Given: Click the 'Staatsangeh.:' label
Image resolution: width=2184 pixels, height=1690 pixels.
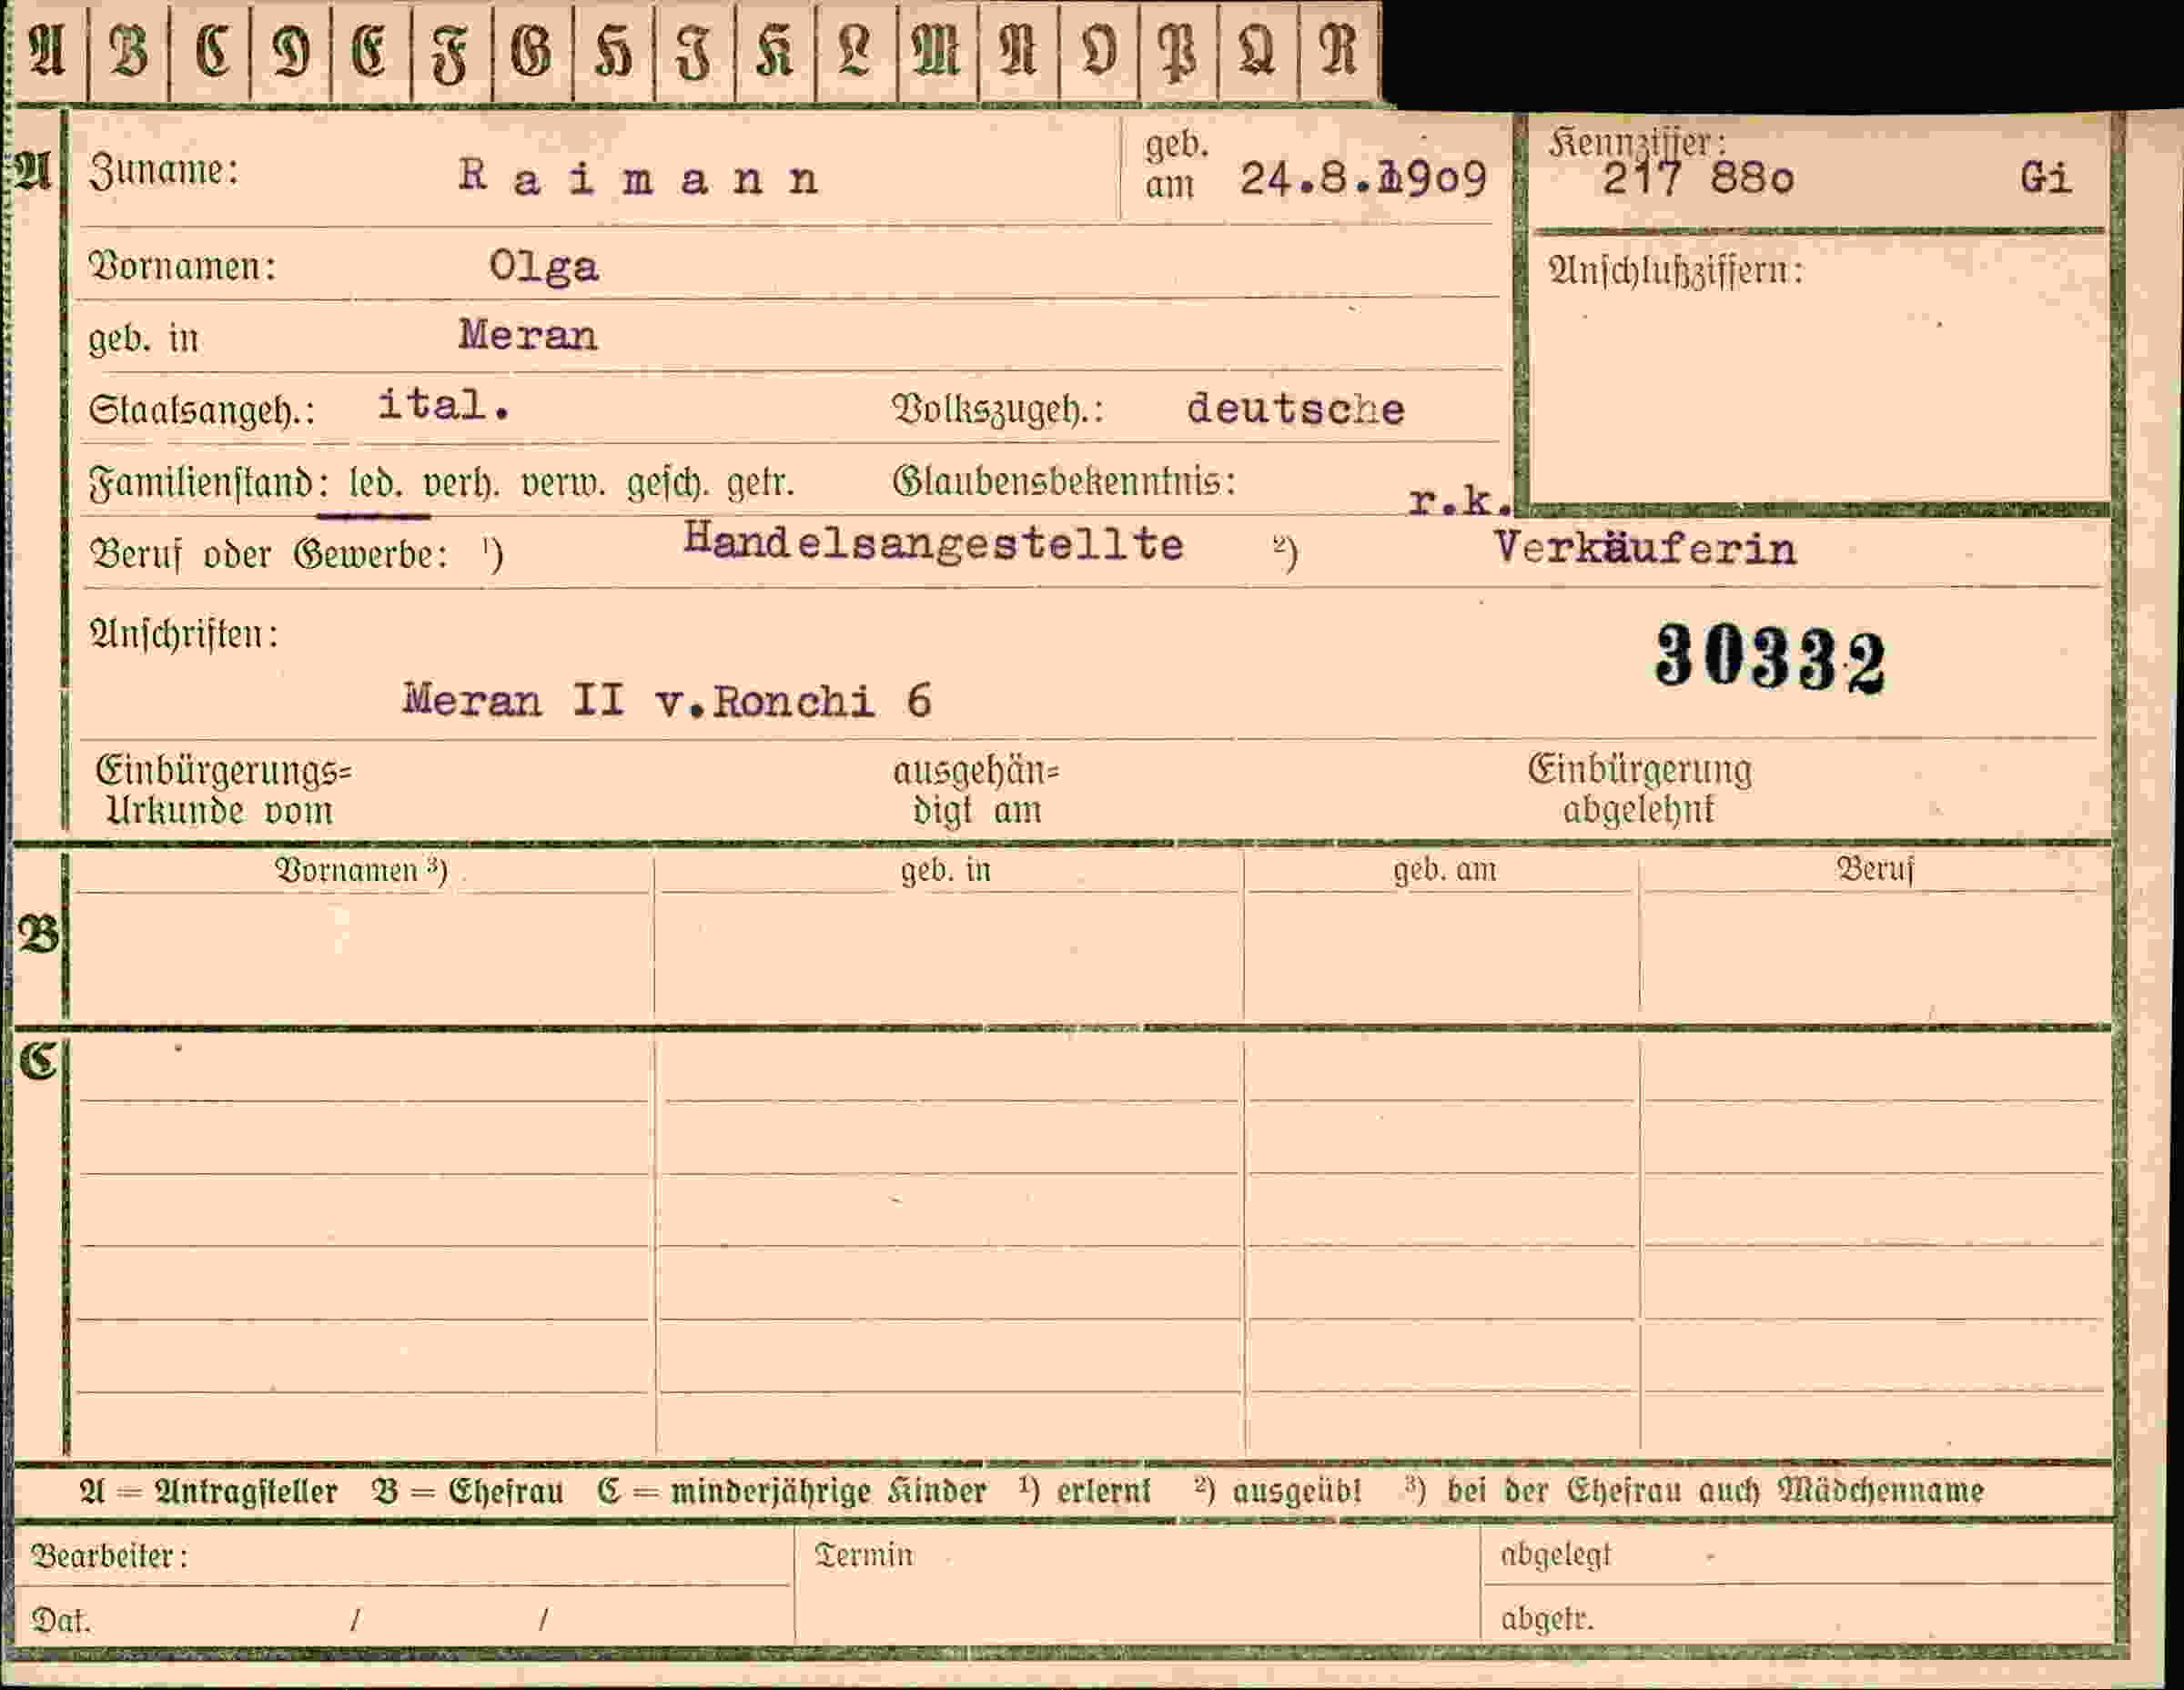Looking at the screenshot, I should pos(202,410).
